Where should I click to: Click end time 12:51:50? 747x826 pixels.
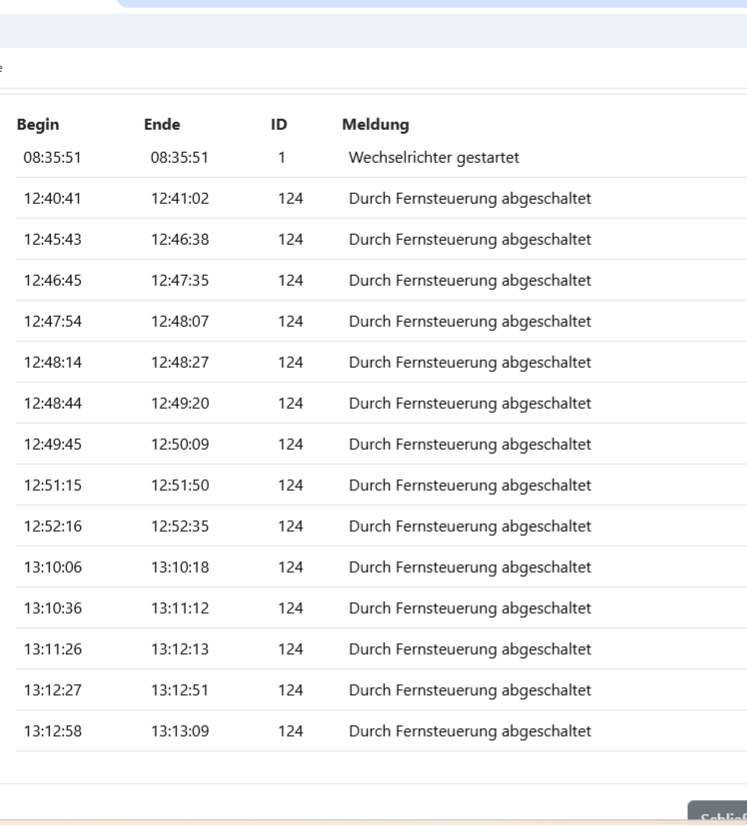coord(180,485)
